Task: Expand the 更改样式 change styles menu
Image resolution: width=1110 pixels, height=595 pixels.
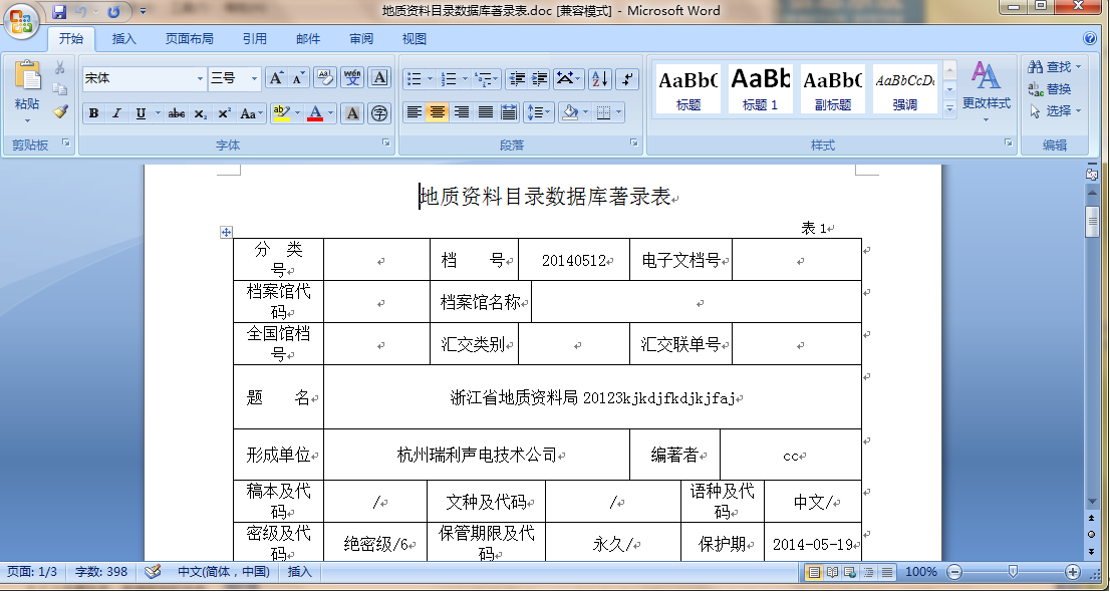Action: pos(985,91)
